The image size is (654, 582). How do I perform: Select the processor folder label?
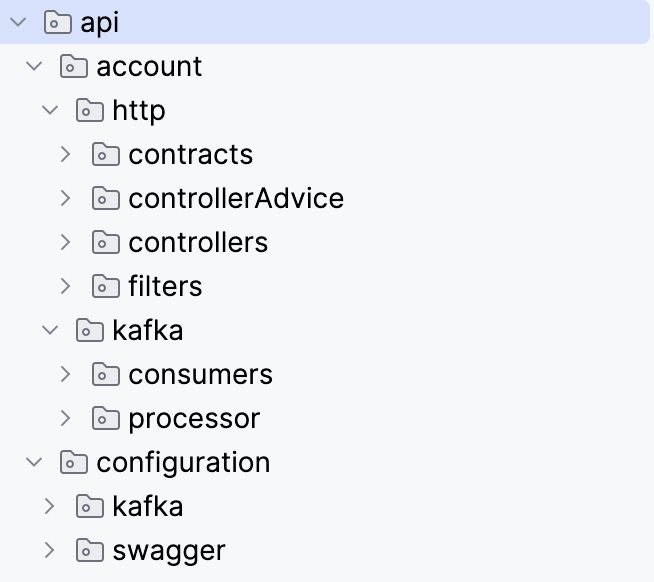(194, 419)
